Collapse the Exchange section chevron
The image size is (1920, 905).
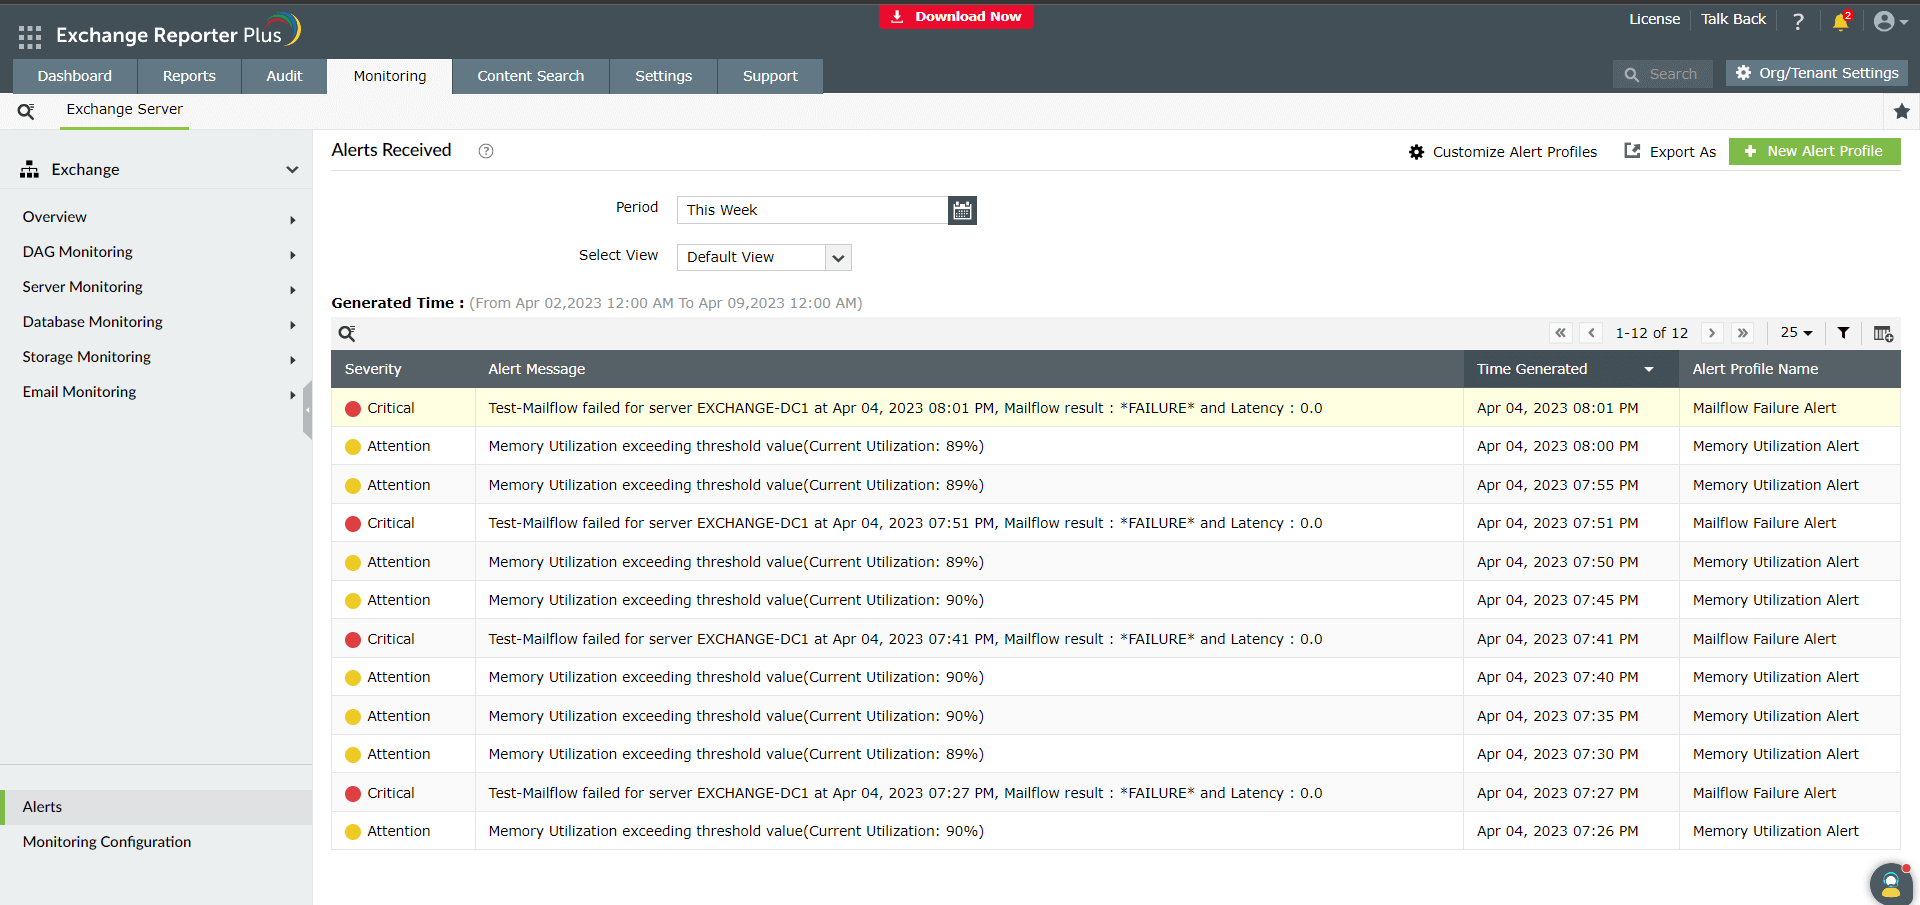pos(292,170)
